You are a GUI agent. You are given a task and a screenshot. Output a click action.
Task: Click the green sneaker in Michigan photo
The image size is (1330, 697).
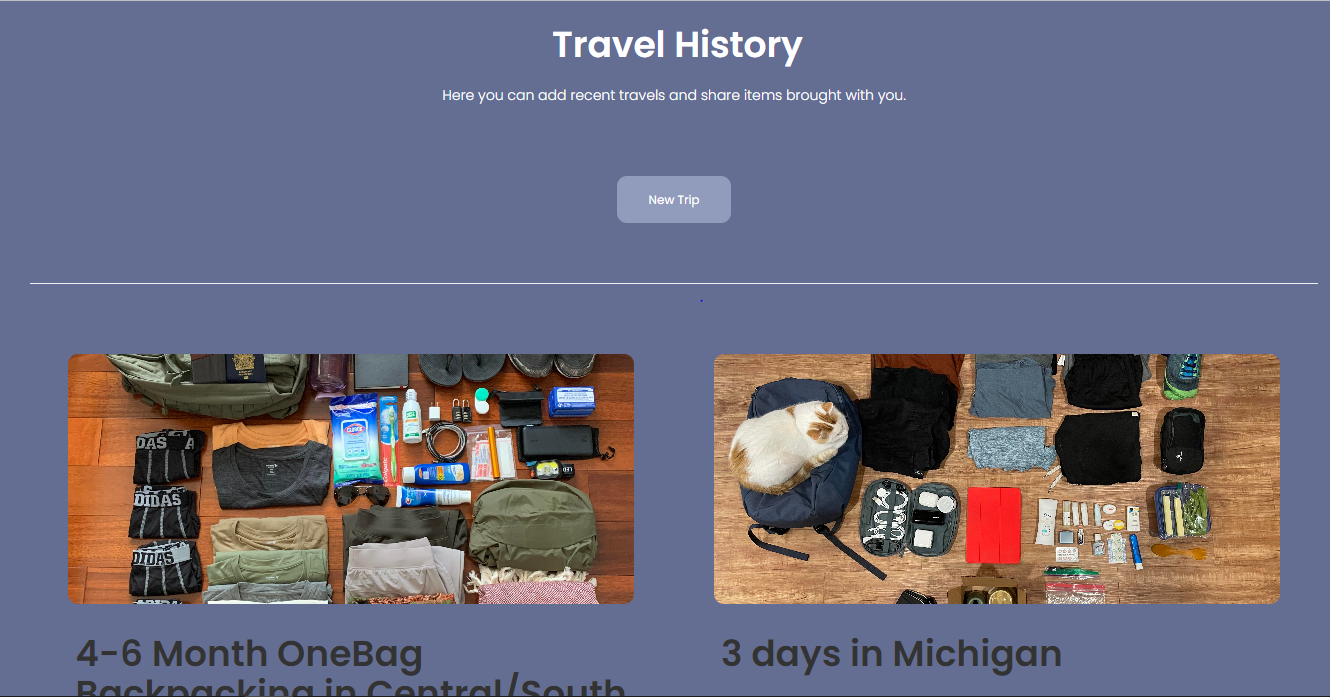(x=1183, y=375)
